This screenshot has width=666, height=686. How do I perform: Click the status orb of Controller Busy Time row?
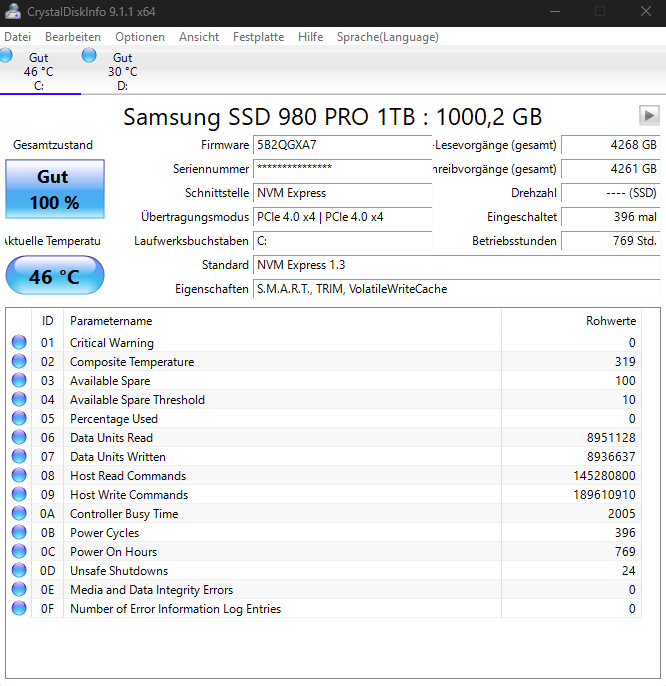click(x=19, y=513)
